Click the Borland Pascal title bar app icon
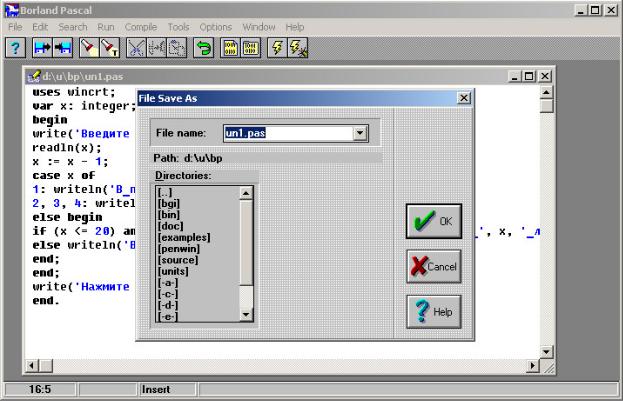This screenshot has width=623, height=401. pyautogui.click(x=12, y=10)
